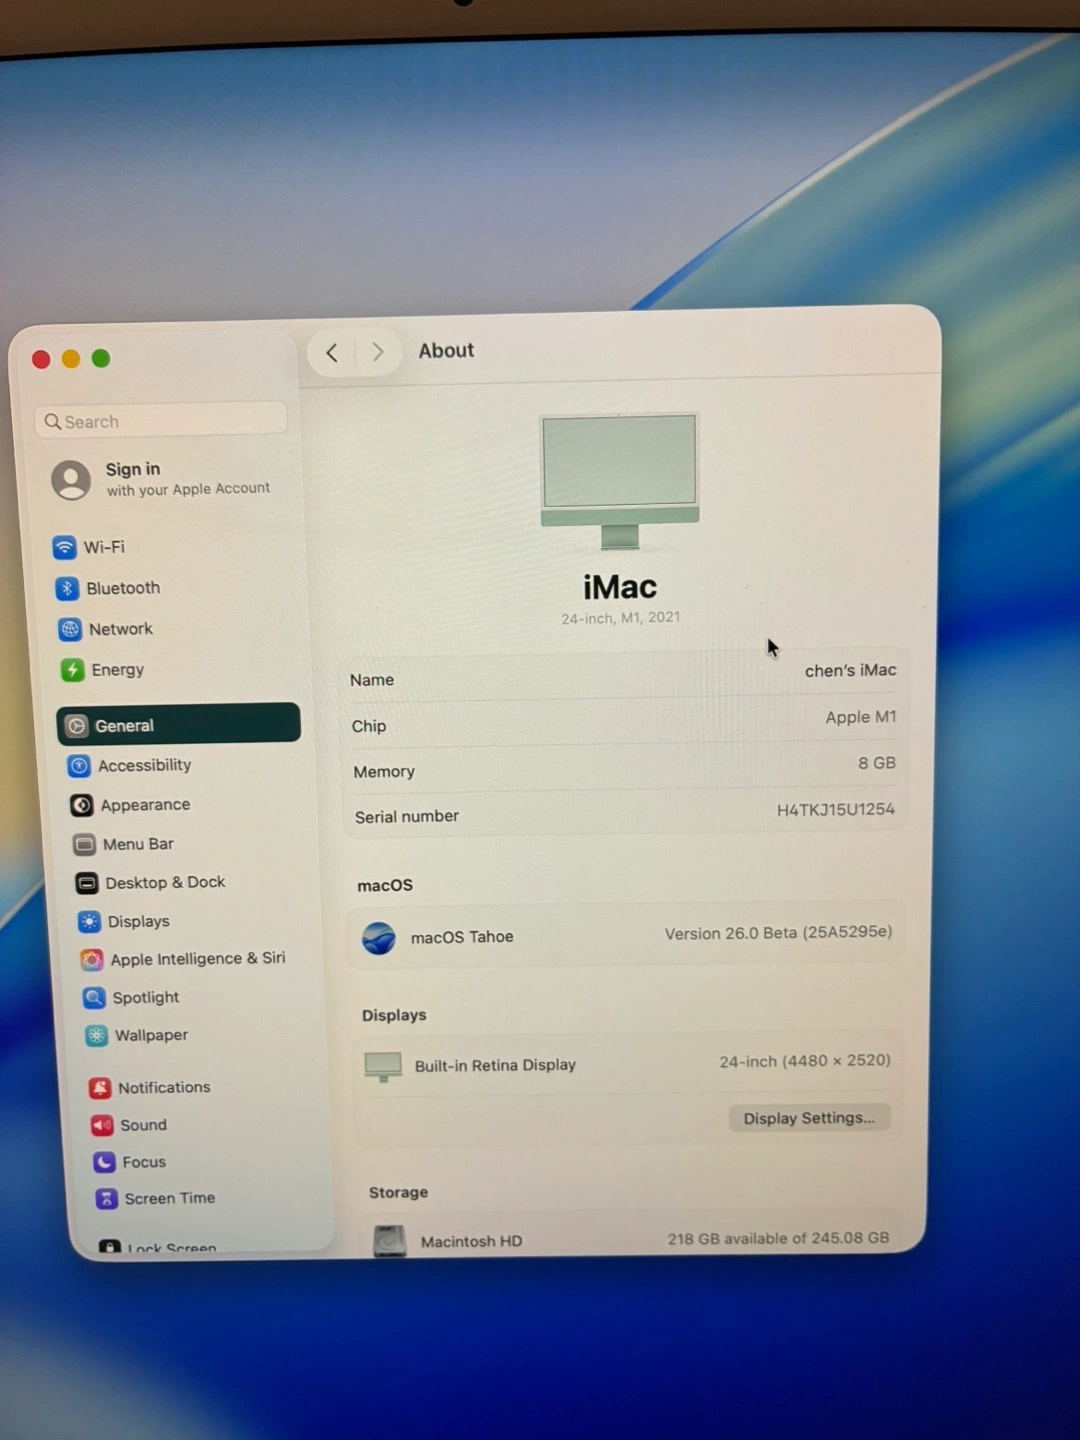Click the "24-inch, M1, 2021" model subtitle
This screenshot has height=1440, width=1080.
click(620, 618)
